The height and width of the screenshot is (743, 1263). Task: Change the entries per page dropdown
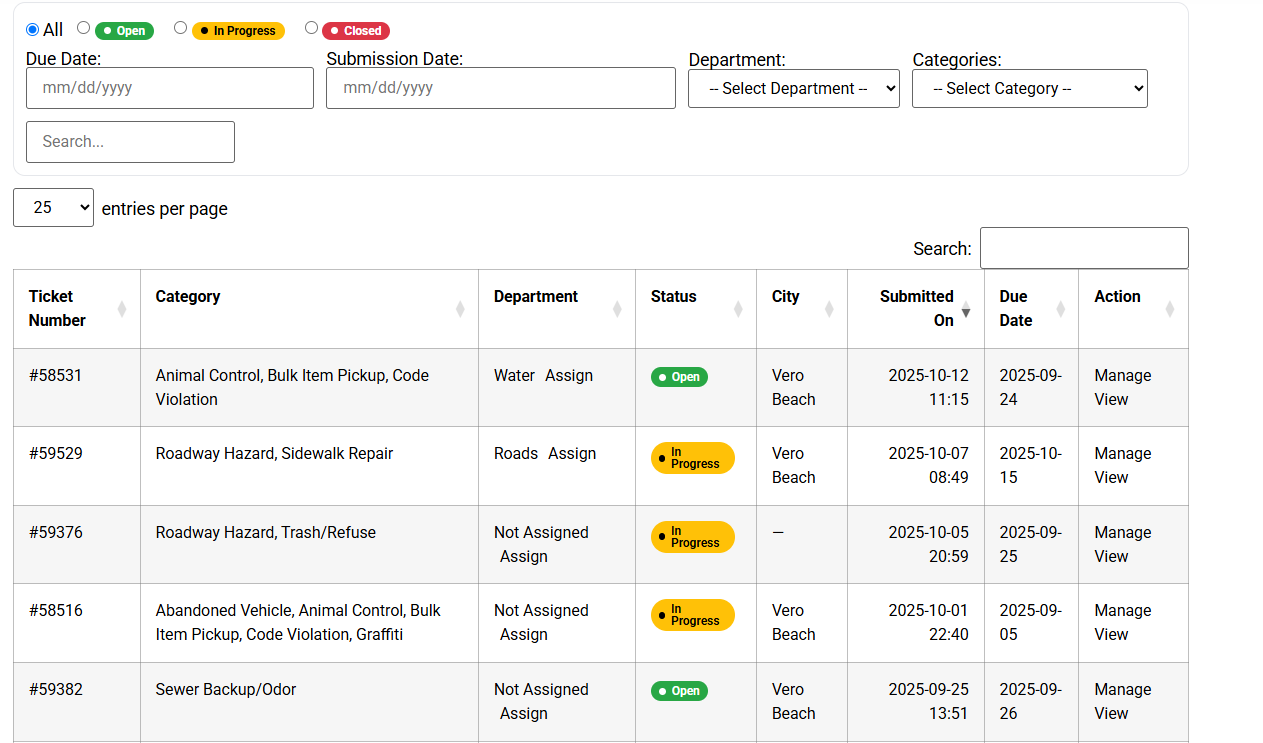click(x=53, y=208)
